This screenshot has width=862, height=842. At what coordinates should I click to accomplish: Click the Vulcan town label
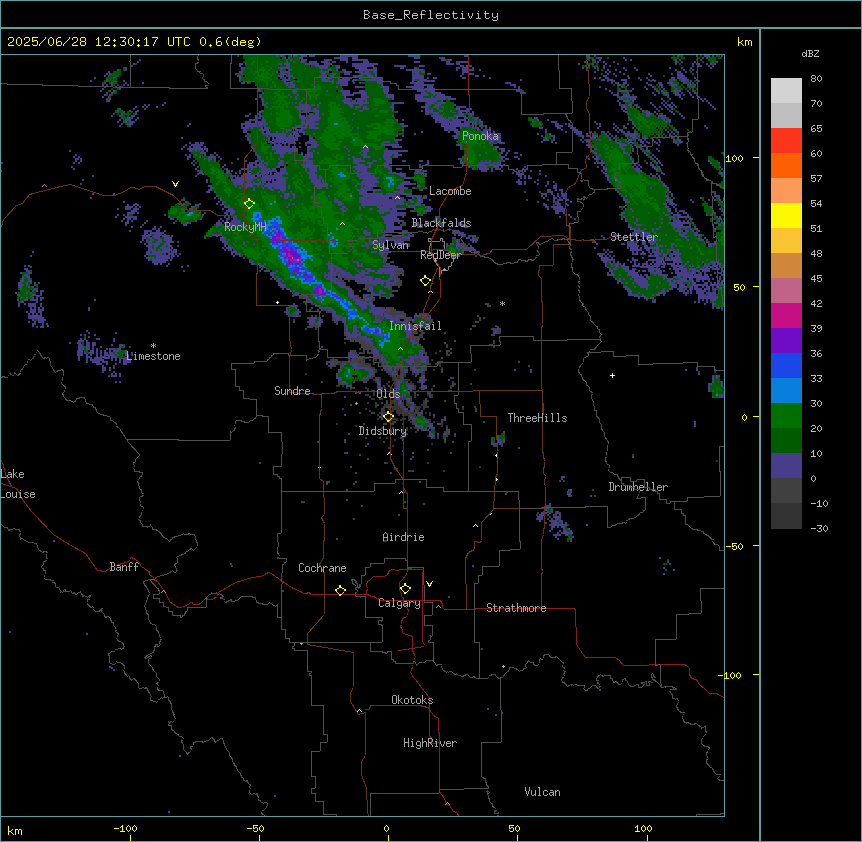point(543,792)
